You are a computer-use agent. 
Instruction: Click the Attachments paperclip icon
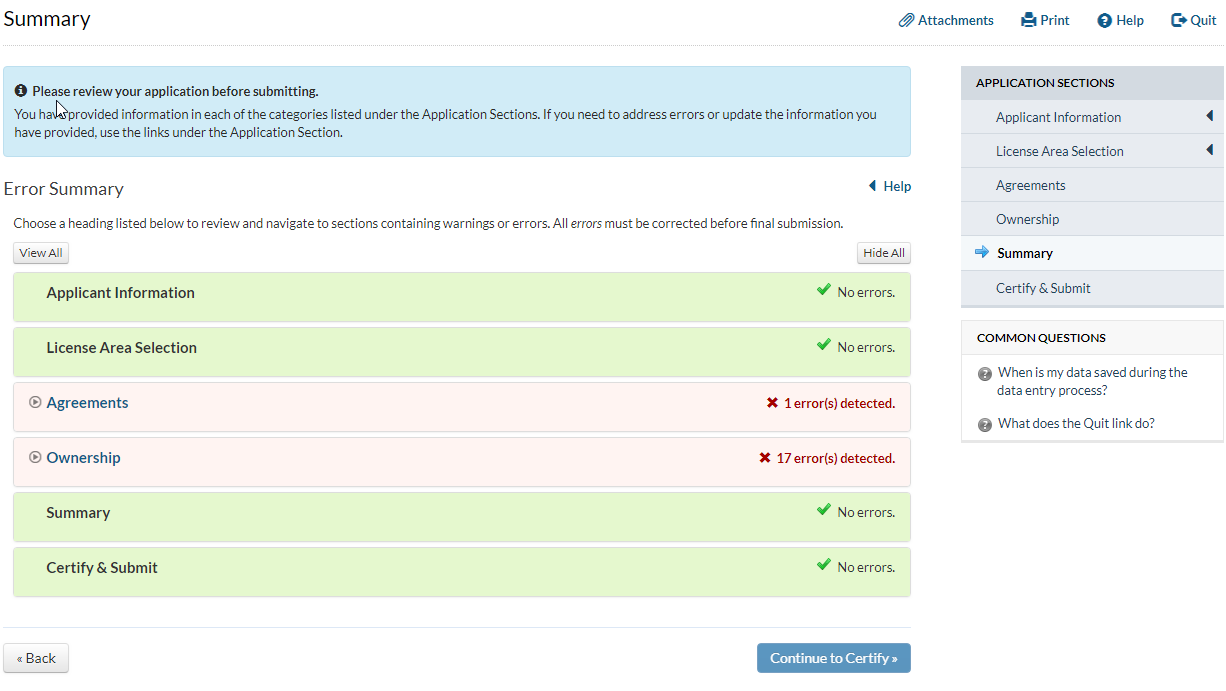pyautogui.click(x=906, y=20)
